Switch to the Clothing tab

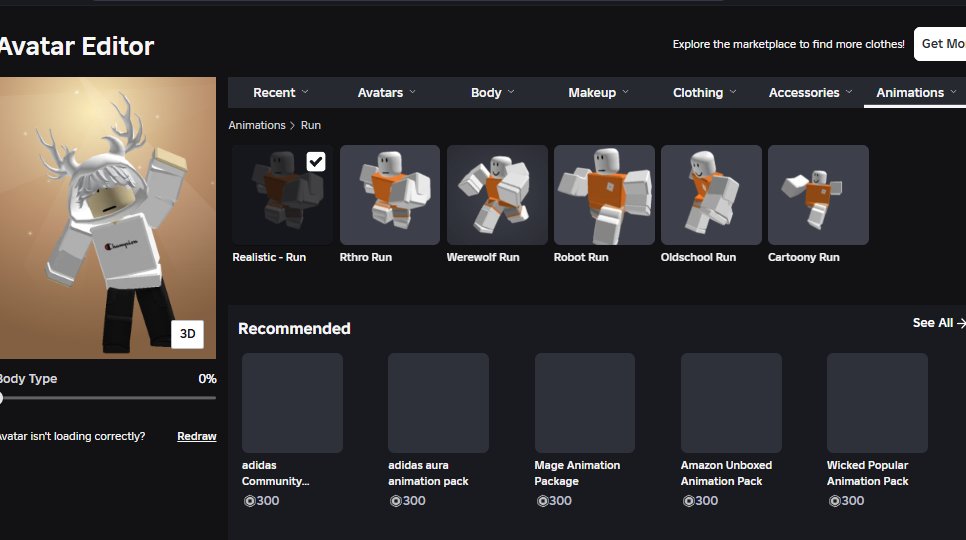coord(704,92)
